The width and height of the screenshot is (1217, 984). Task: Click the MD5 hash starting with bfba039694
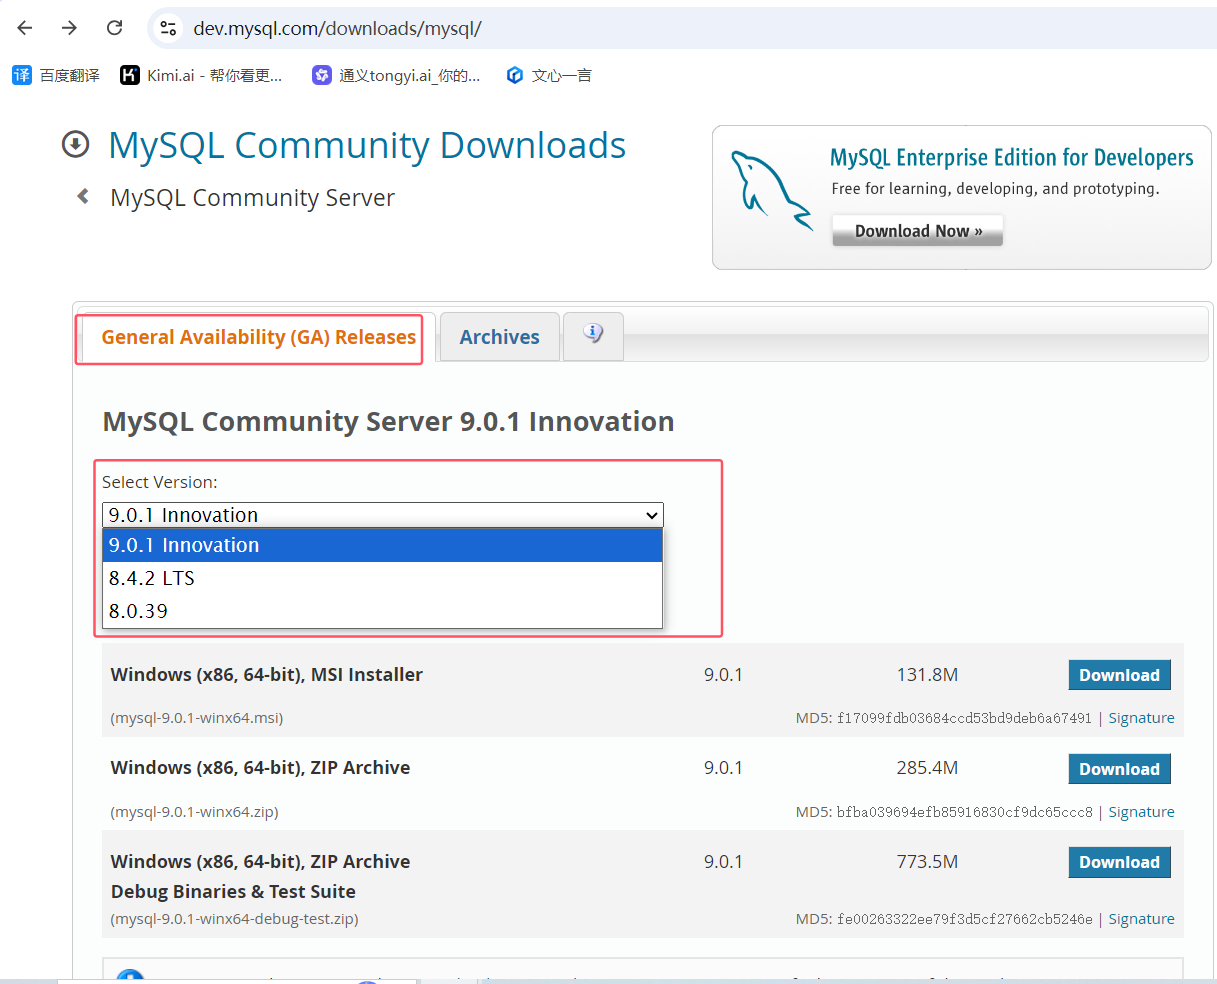965,812
